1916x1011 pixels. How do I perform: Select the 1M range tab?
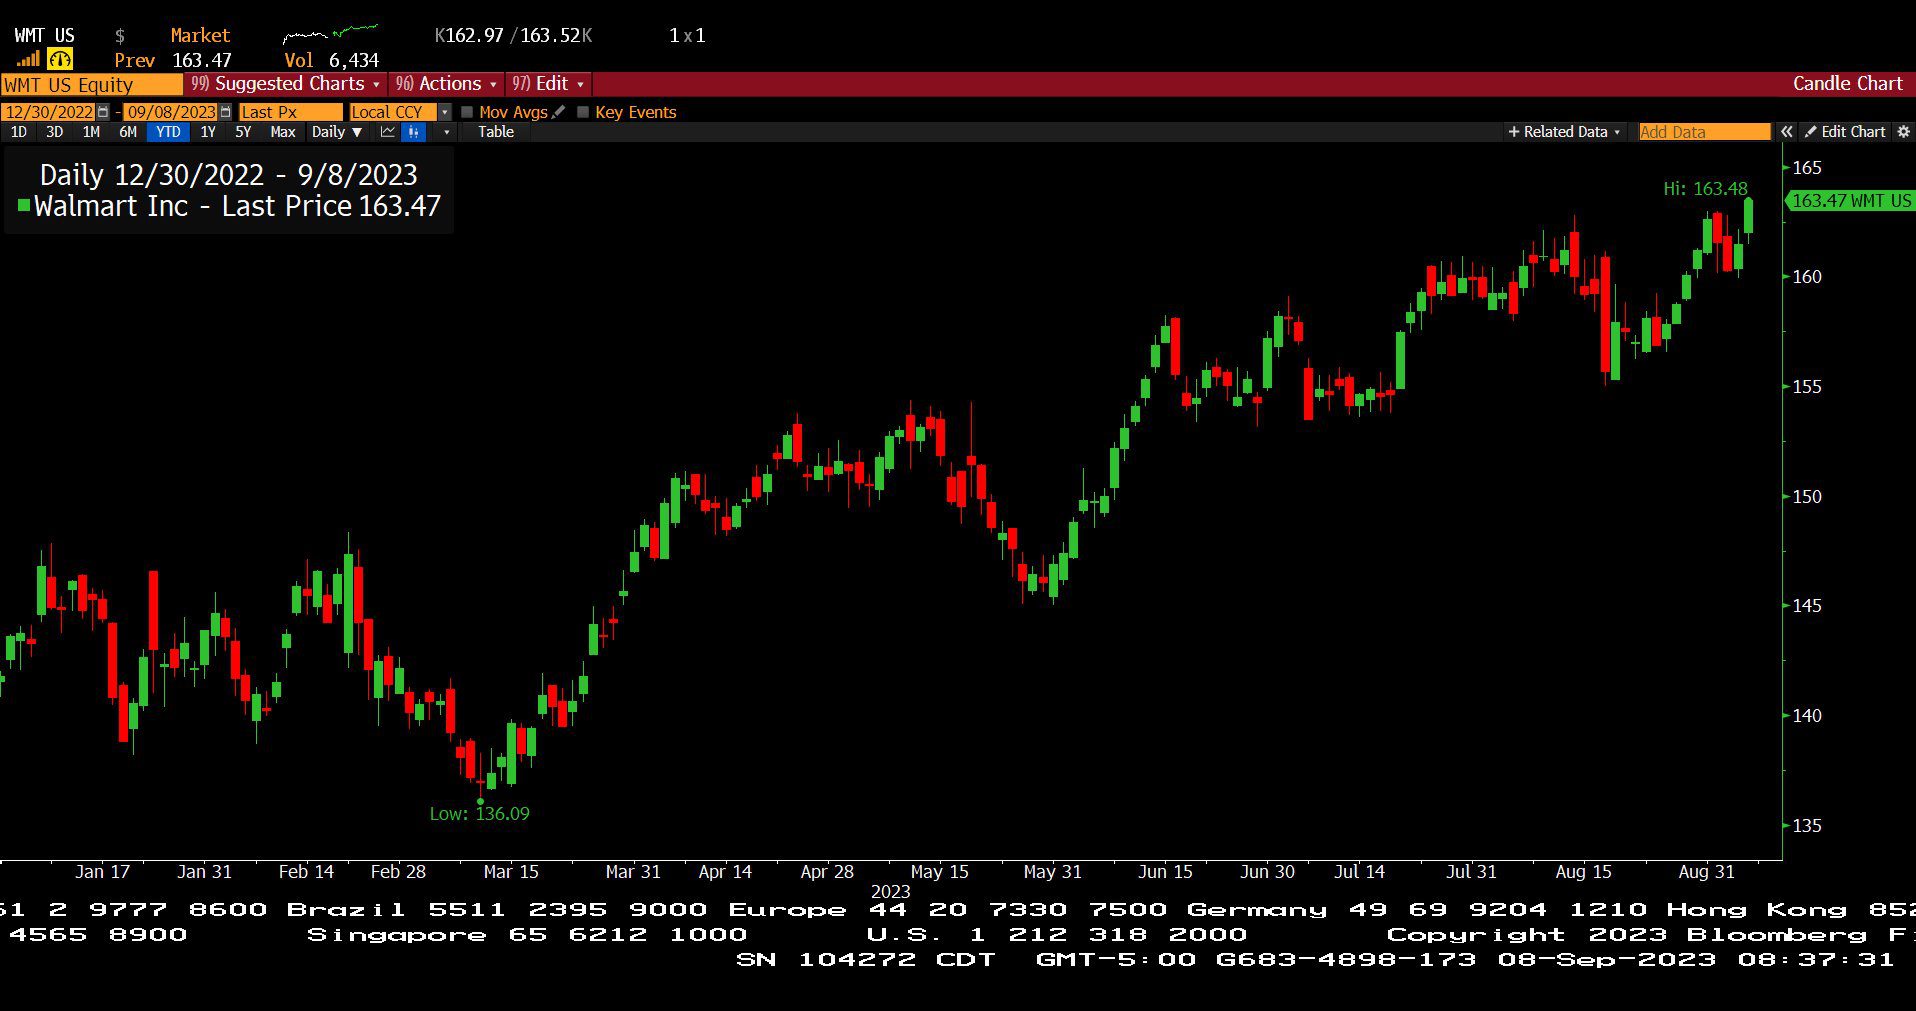point(91,132)
